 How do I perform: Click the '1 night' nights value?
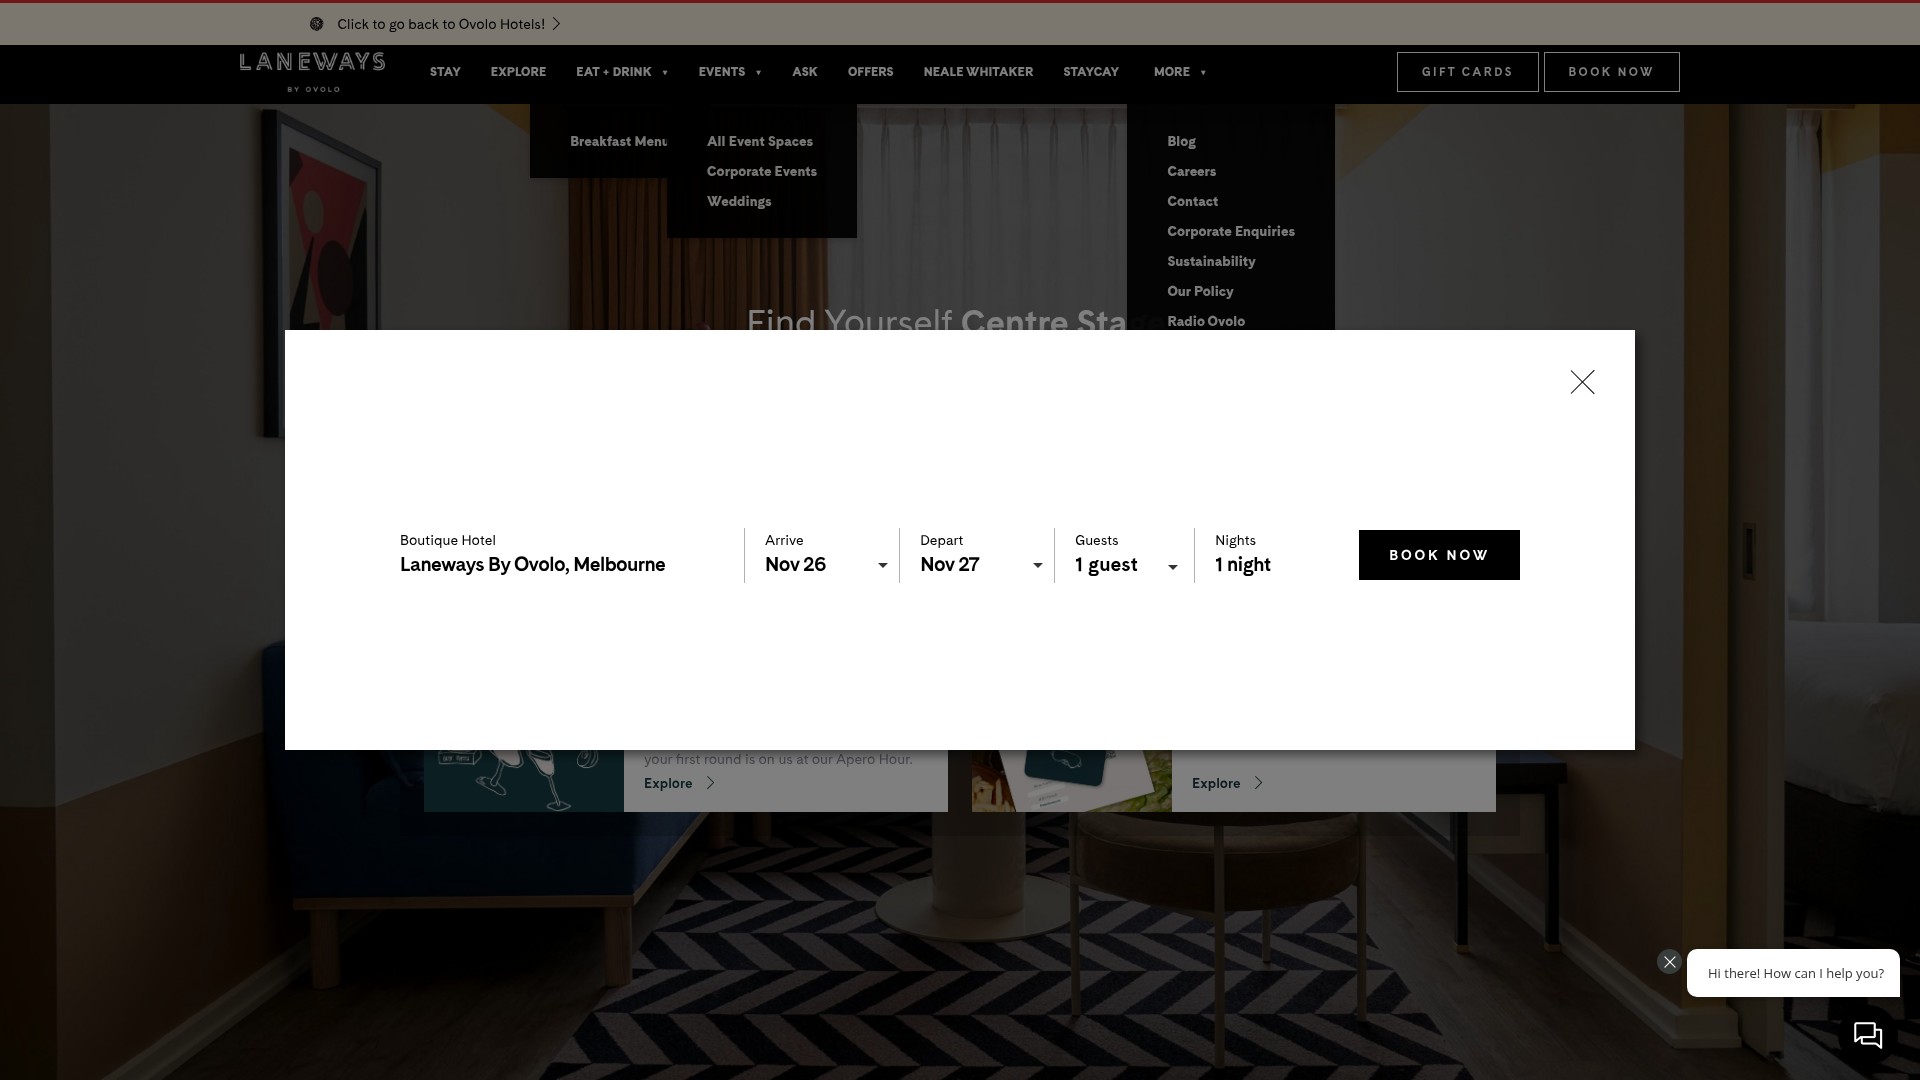tap(1243, 565)
